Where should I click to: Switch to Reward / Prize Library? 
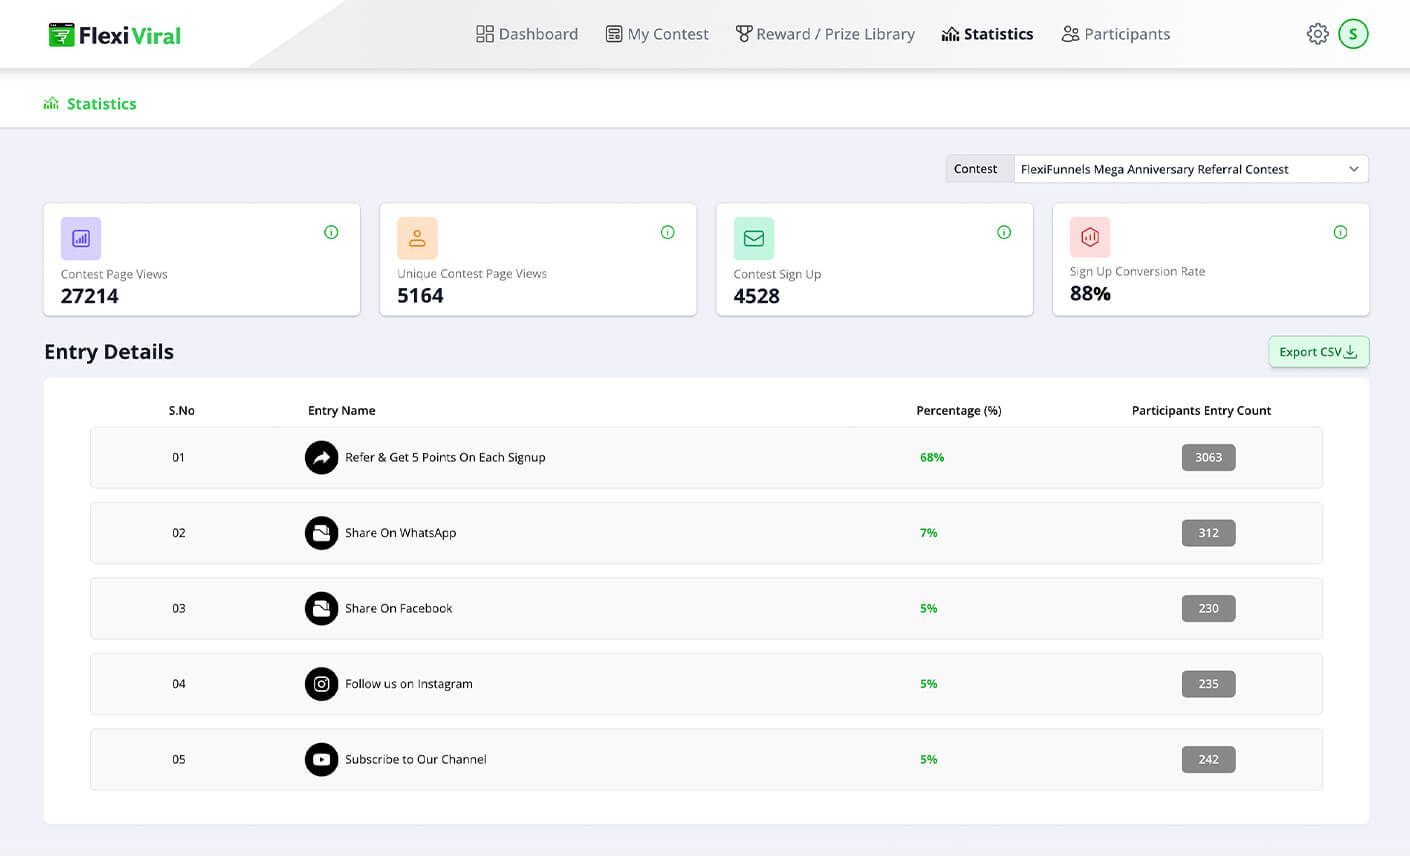[x=825, y=34]
